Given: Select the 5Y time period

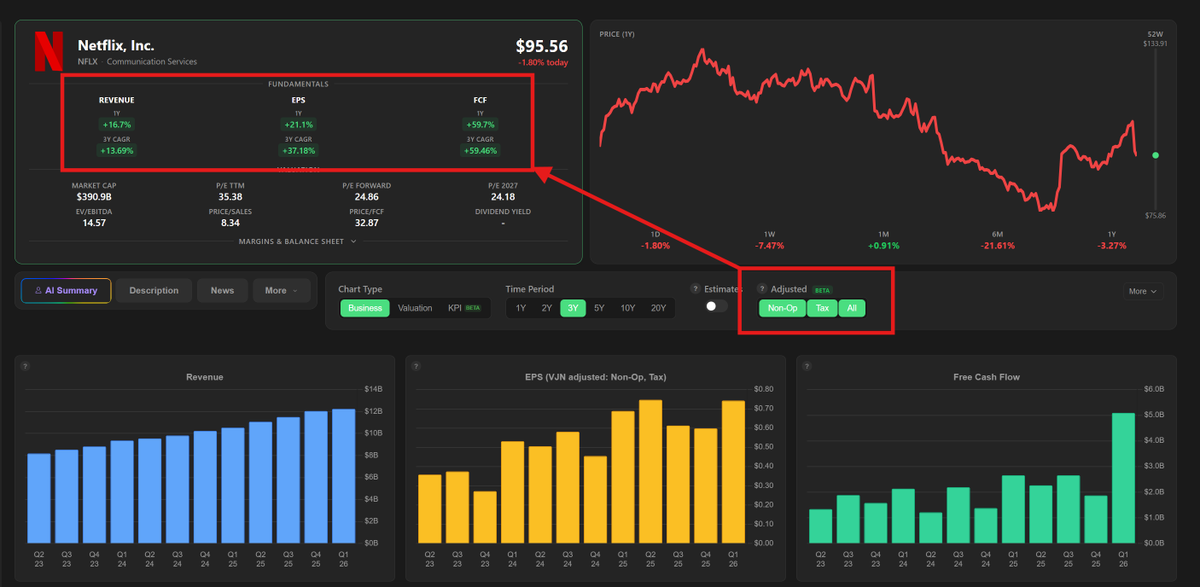Looking at the screenshot, I should pyautogui.click(x=598, y=308).
